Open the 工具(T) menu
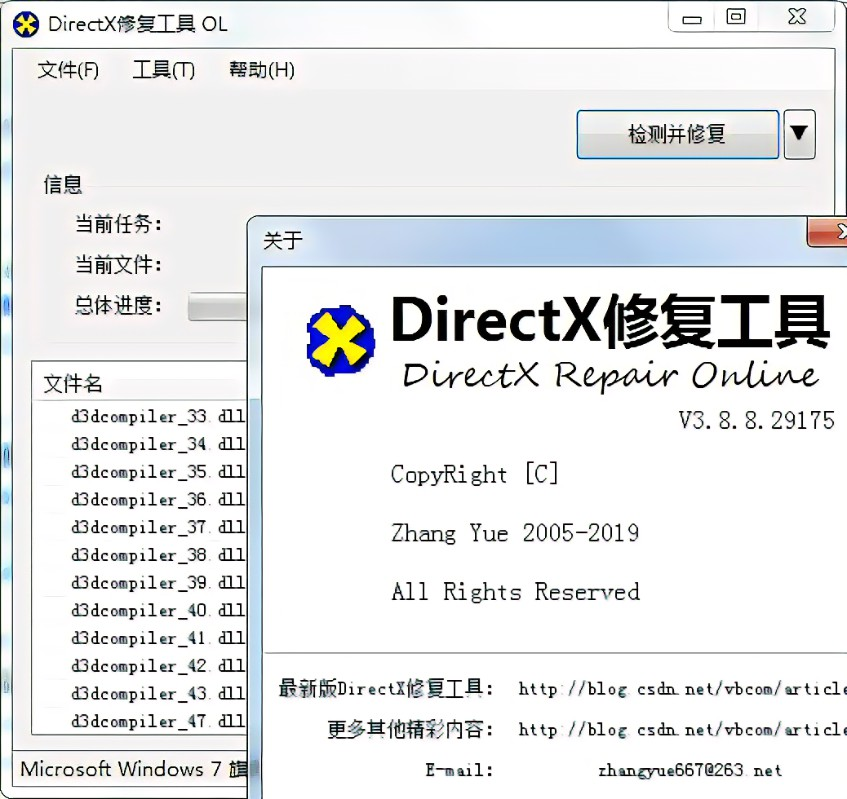Viewport: 847px width, 799px height. (163, 70)
